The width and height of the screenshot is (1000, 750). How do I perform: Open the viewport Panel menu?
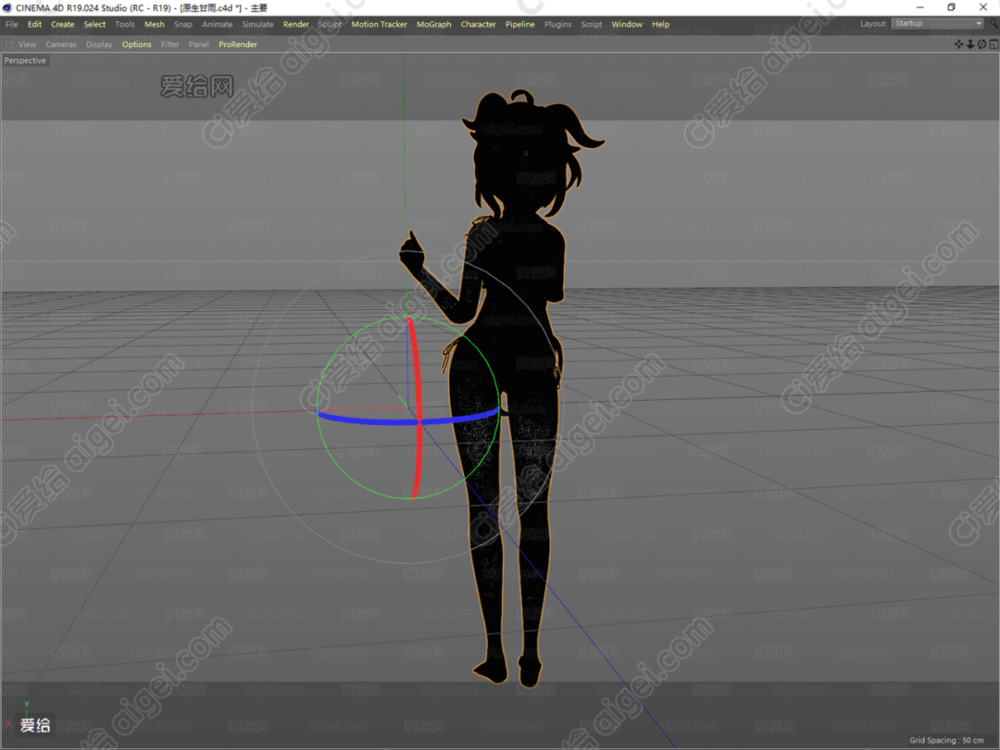[198, 44]
